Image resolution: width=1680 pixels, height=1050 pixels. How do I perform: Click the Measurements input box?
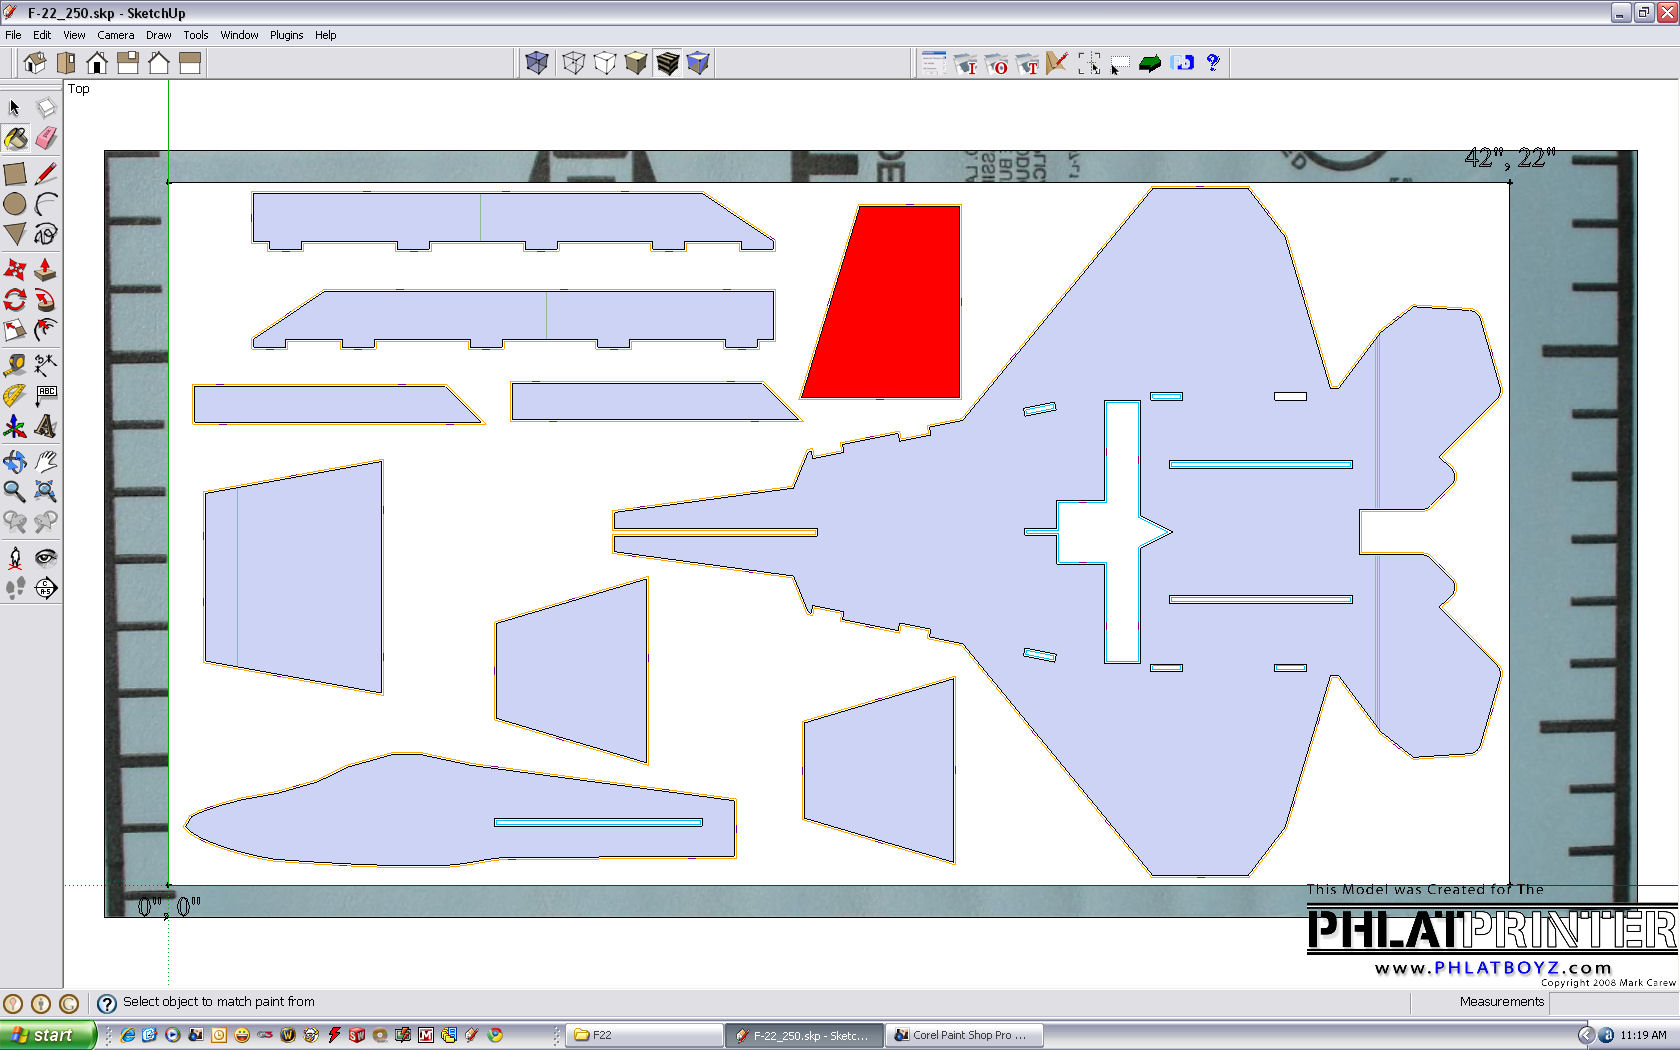click(1612, 1002)
